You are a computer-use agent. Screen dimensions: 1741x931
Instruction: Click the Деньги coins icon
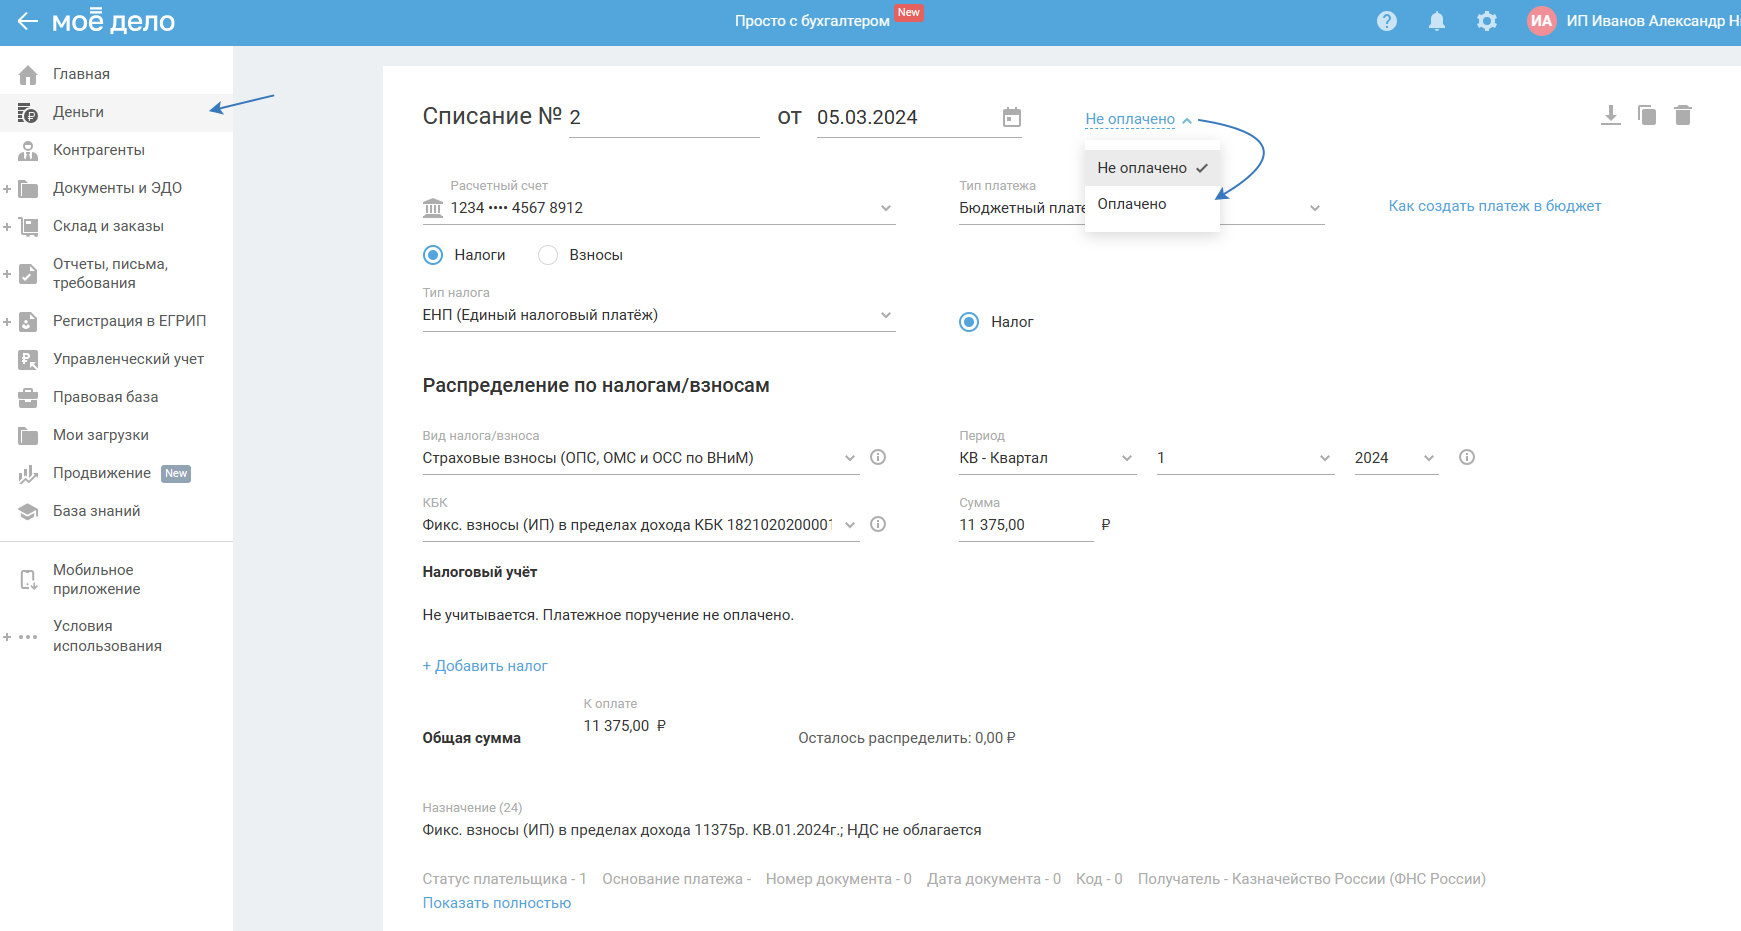28,112
